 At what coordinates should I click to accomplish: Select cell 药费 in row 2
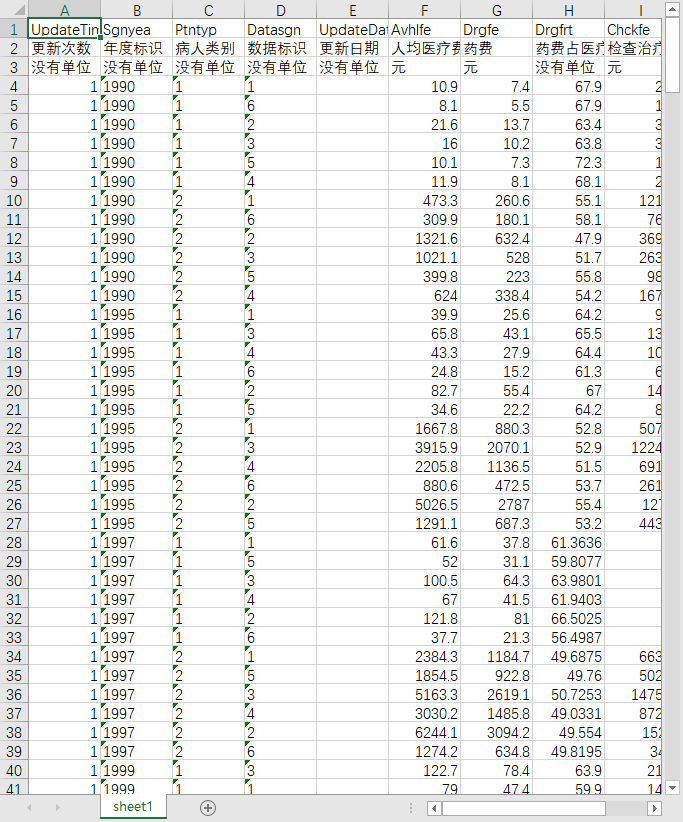[496, 48]
